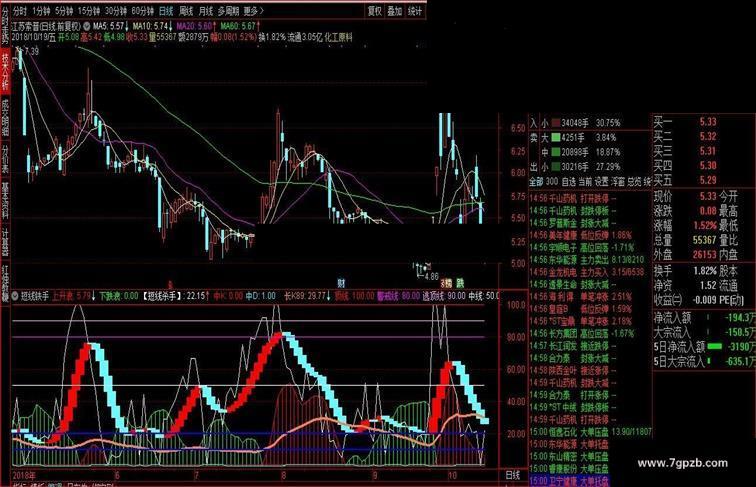
Task: Open 技术分析 sidebar tab
Action: 5,71
